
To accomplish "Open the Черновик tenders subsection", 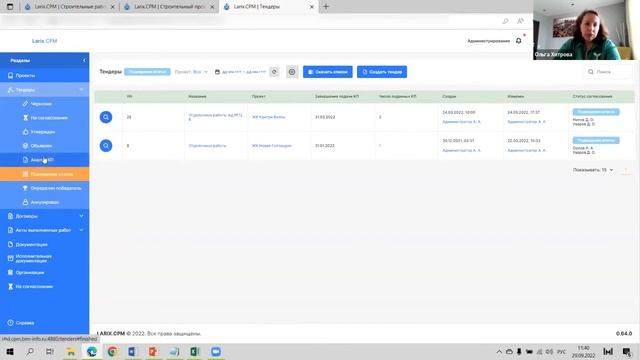I will tap(44, 104).
